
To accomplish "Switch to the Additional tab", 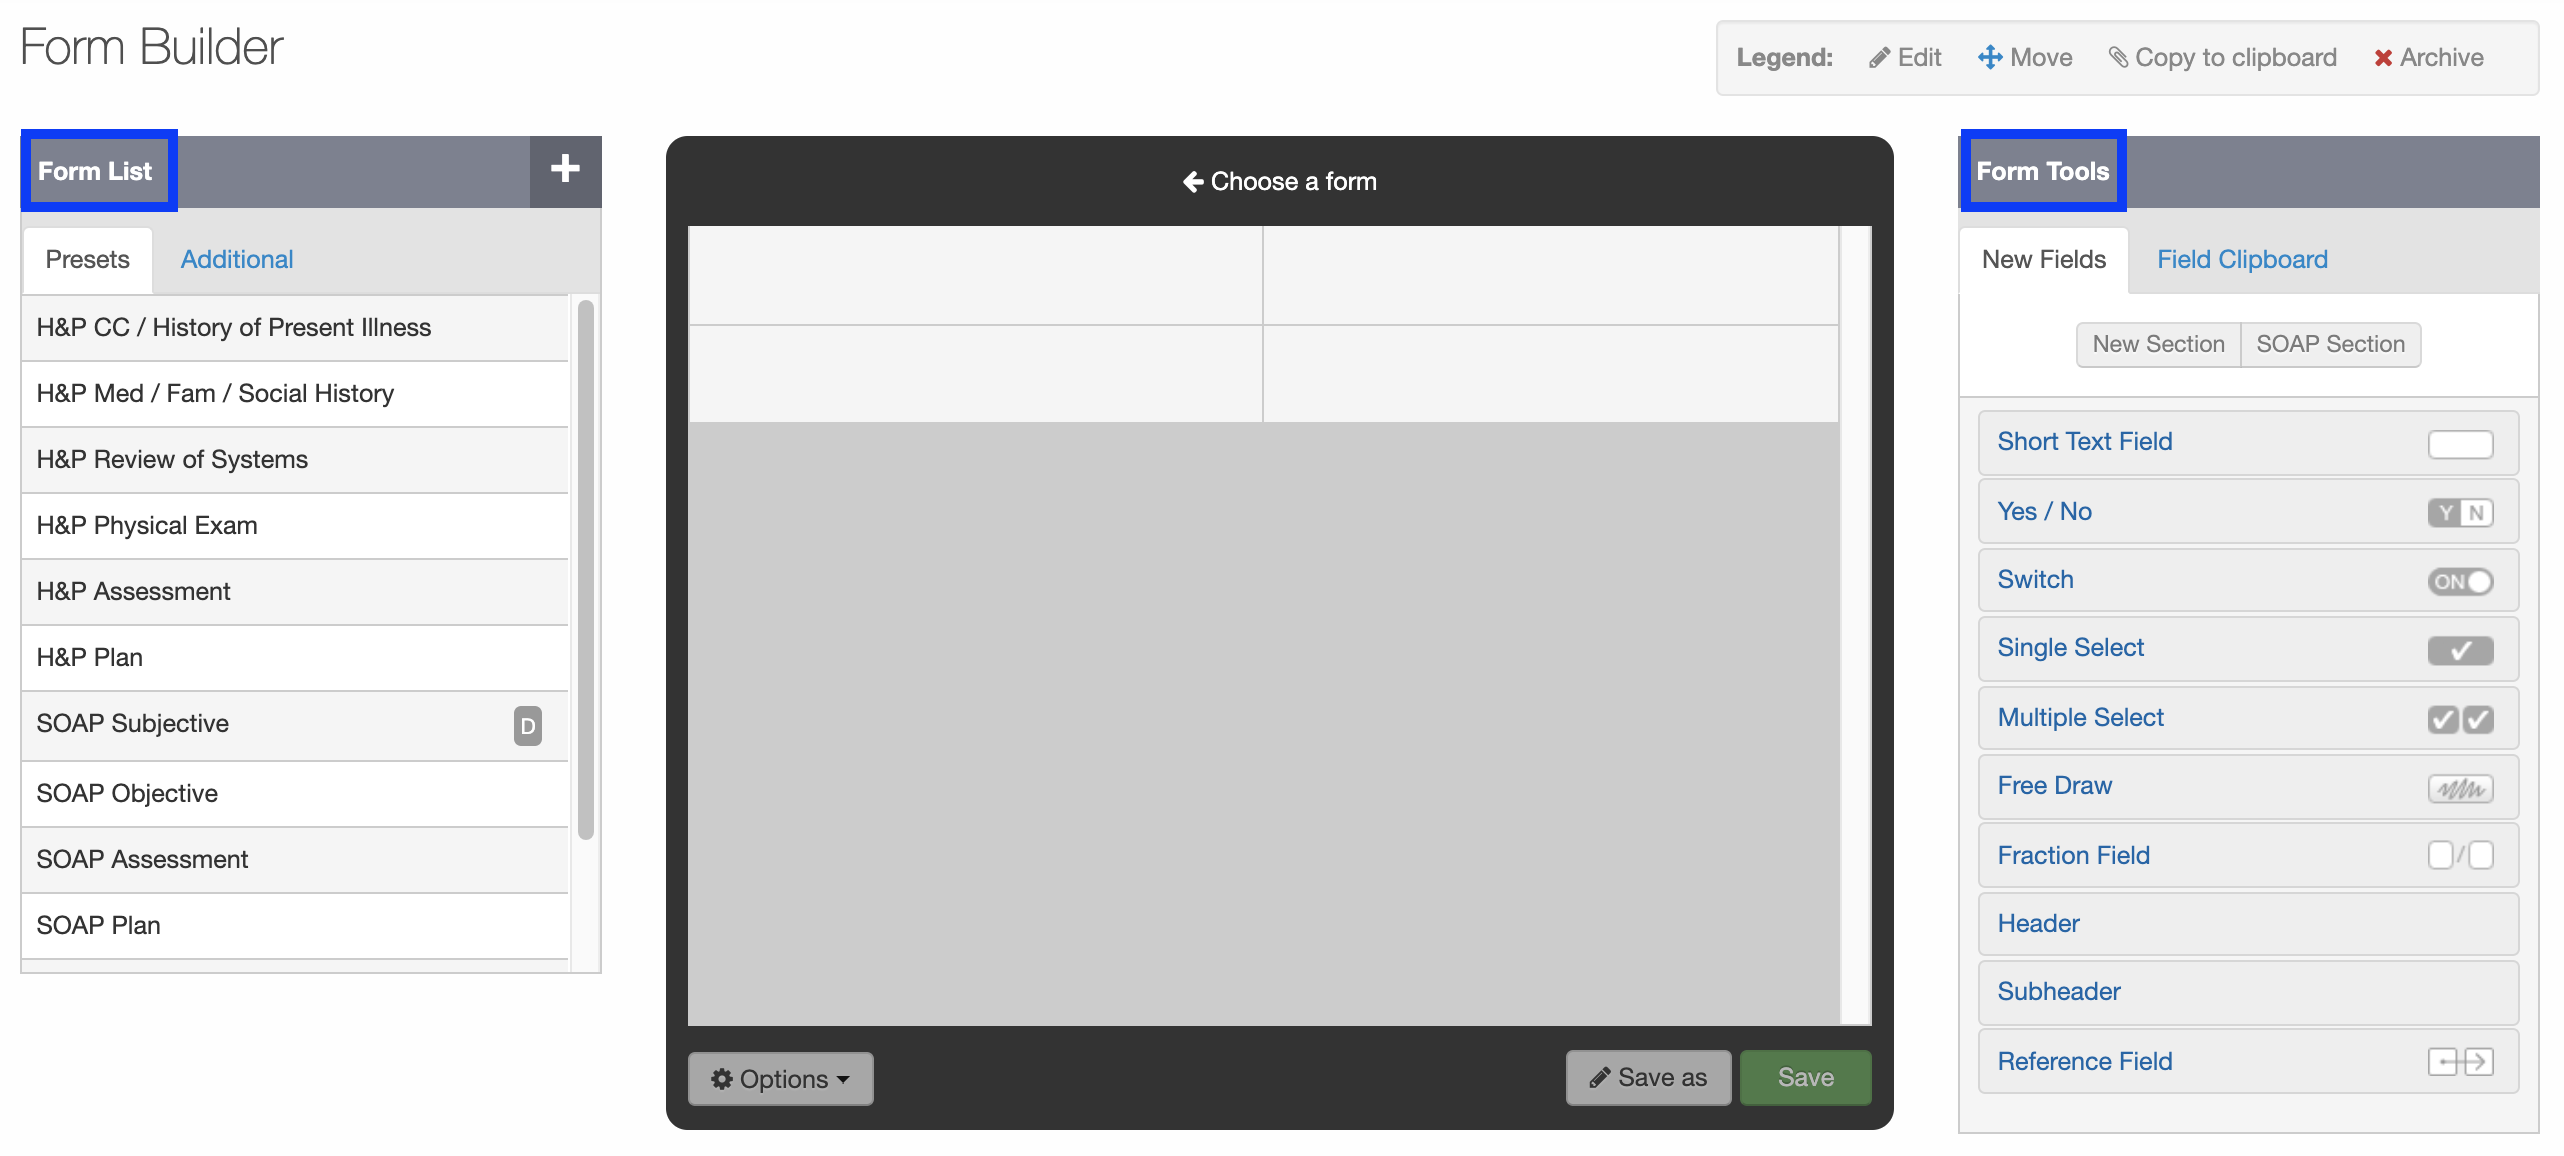I will tap(237, 258).
